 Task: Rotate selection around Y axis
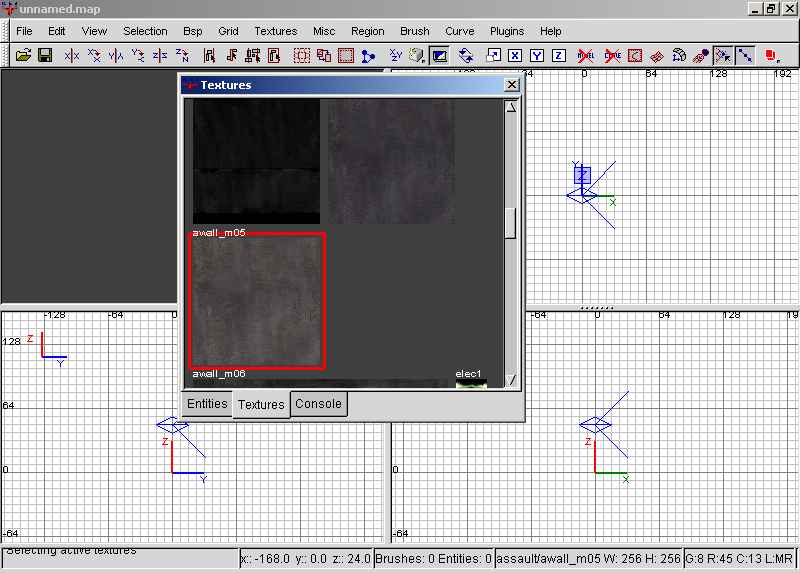click(x=138, y=56)
